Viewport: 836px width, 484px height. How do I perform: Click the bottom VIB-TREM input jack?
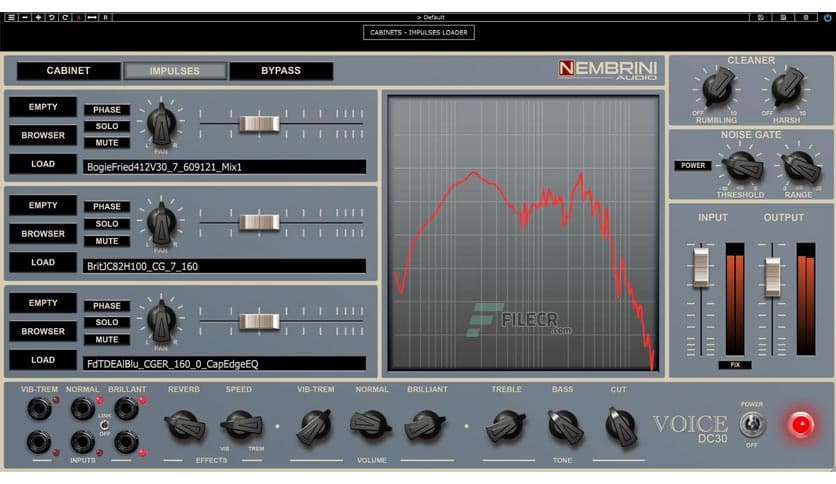pos(39,442)
